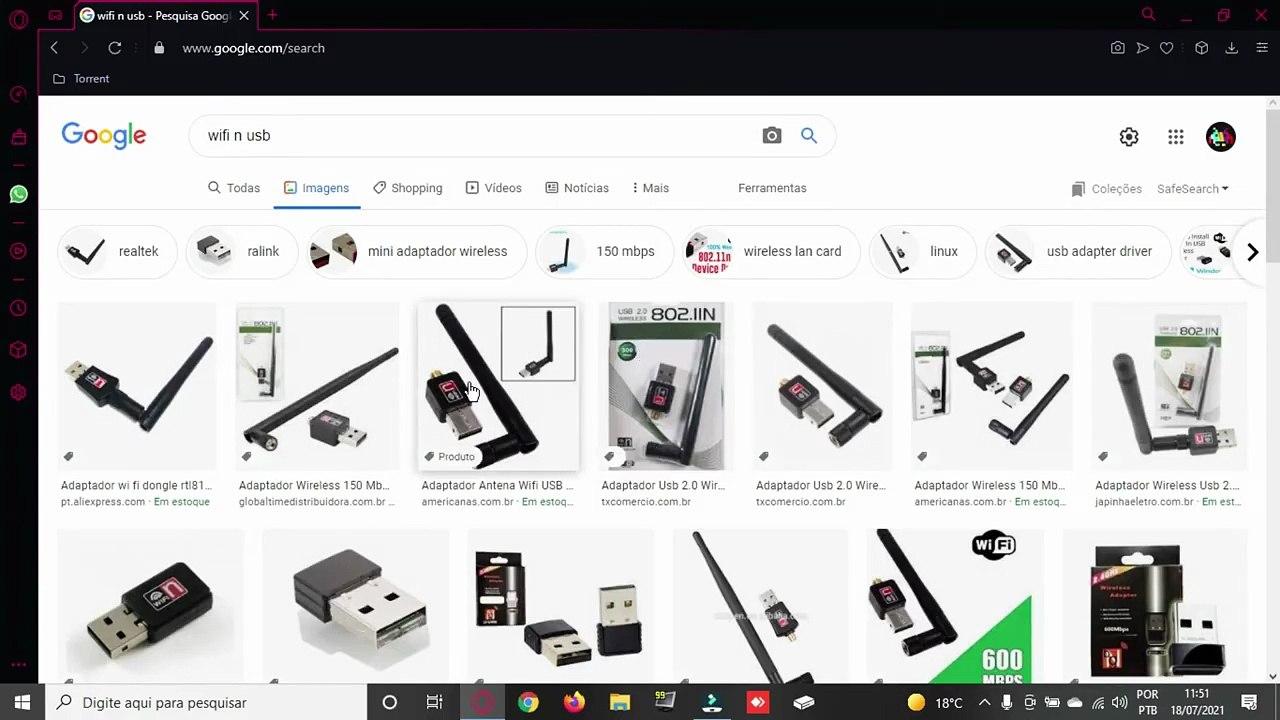Screen dimensions: 1280x720
Task: Open Coleções collections link
Action: tap(1106, 189)
